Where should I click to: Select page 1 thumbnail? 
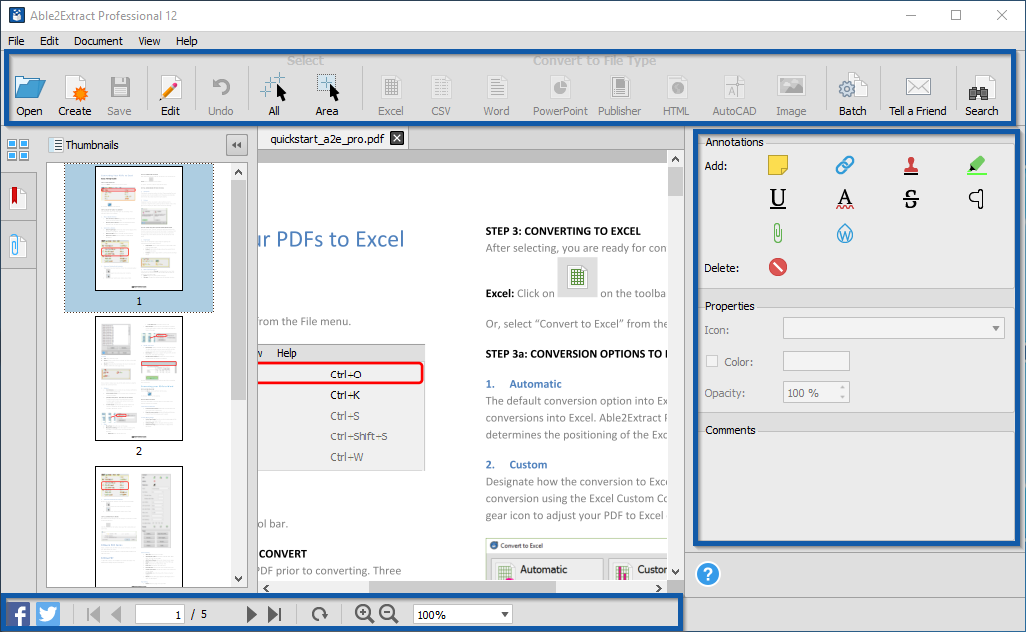click(139, 228)
